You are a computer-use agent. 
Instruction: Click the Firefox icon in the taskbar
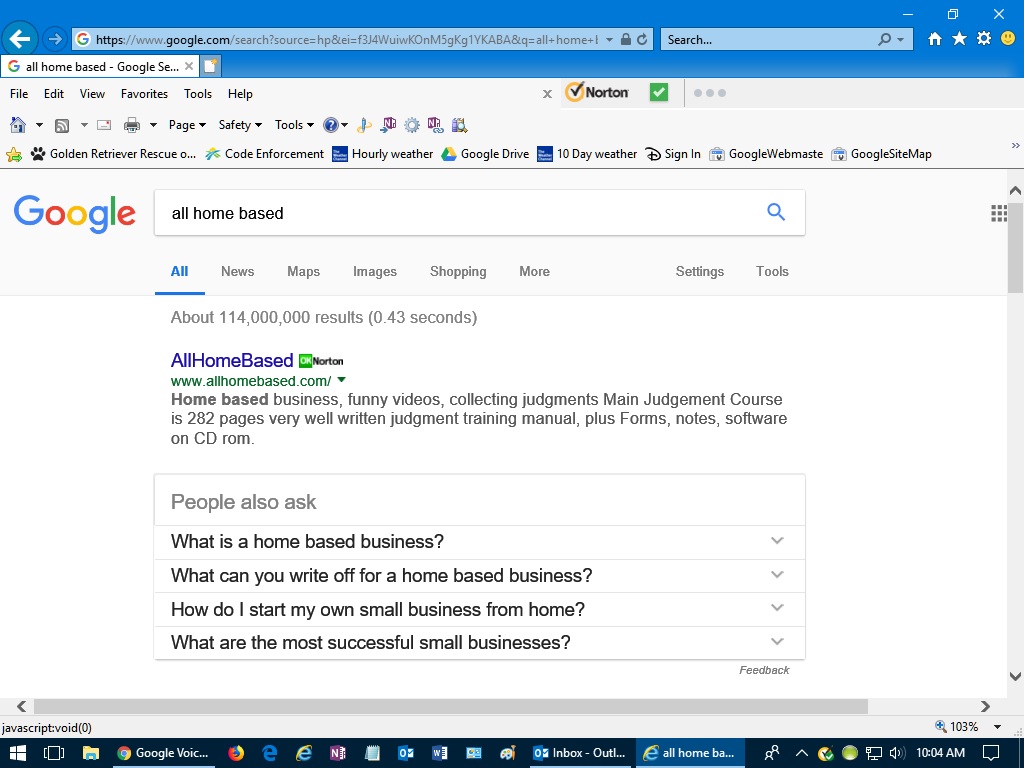click(236, 753)
